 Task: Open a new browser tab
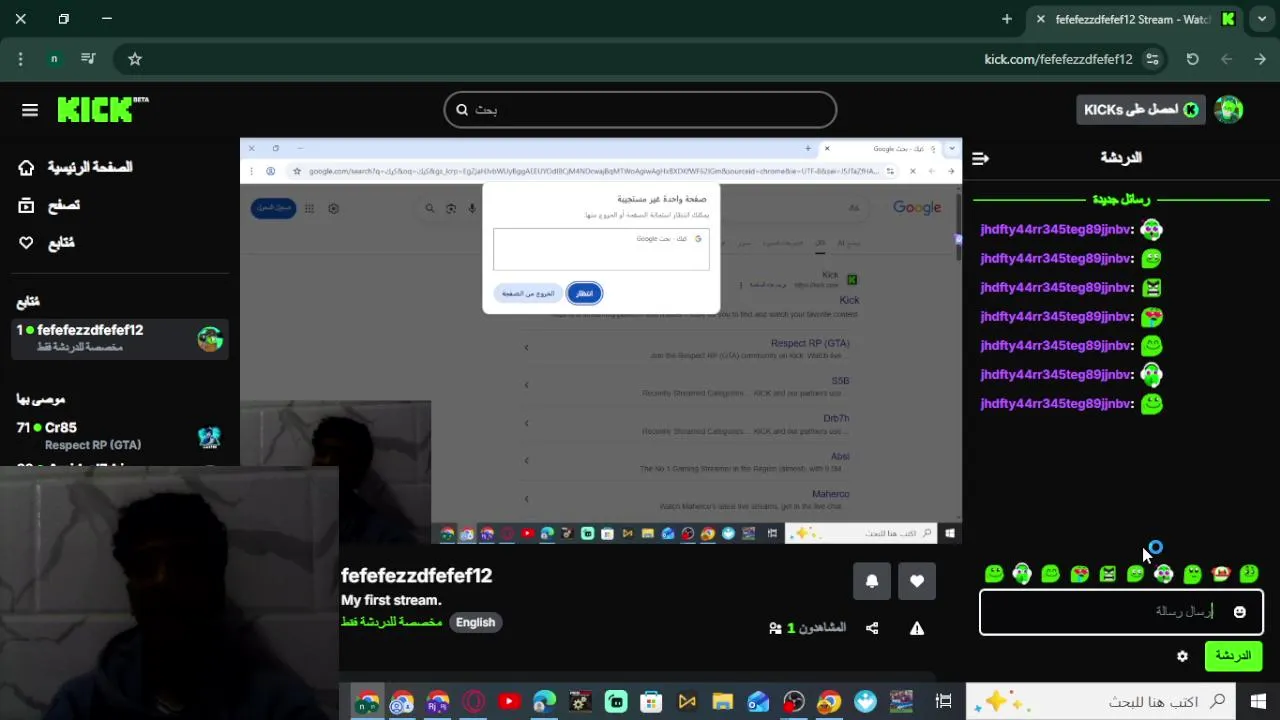click(x=1007, y=19)
